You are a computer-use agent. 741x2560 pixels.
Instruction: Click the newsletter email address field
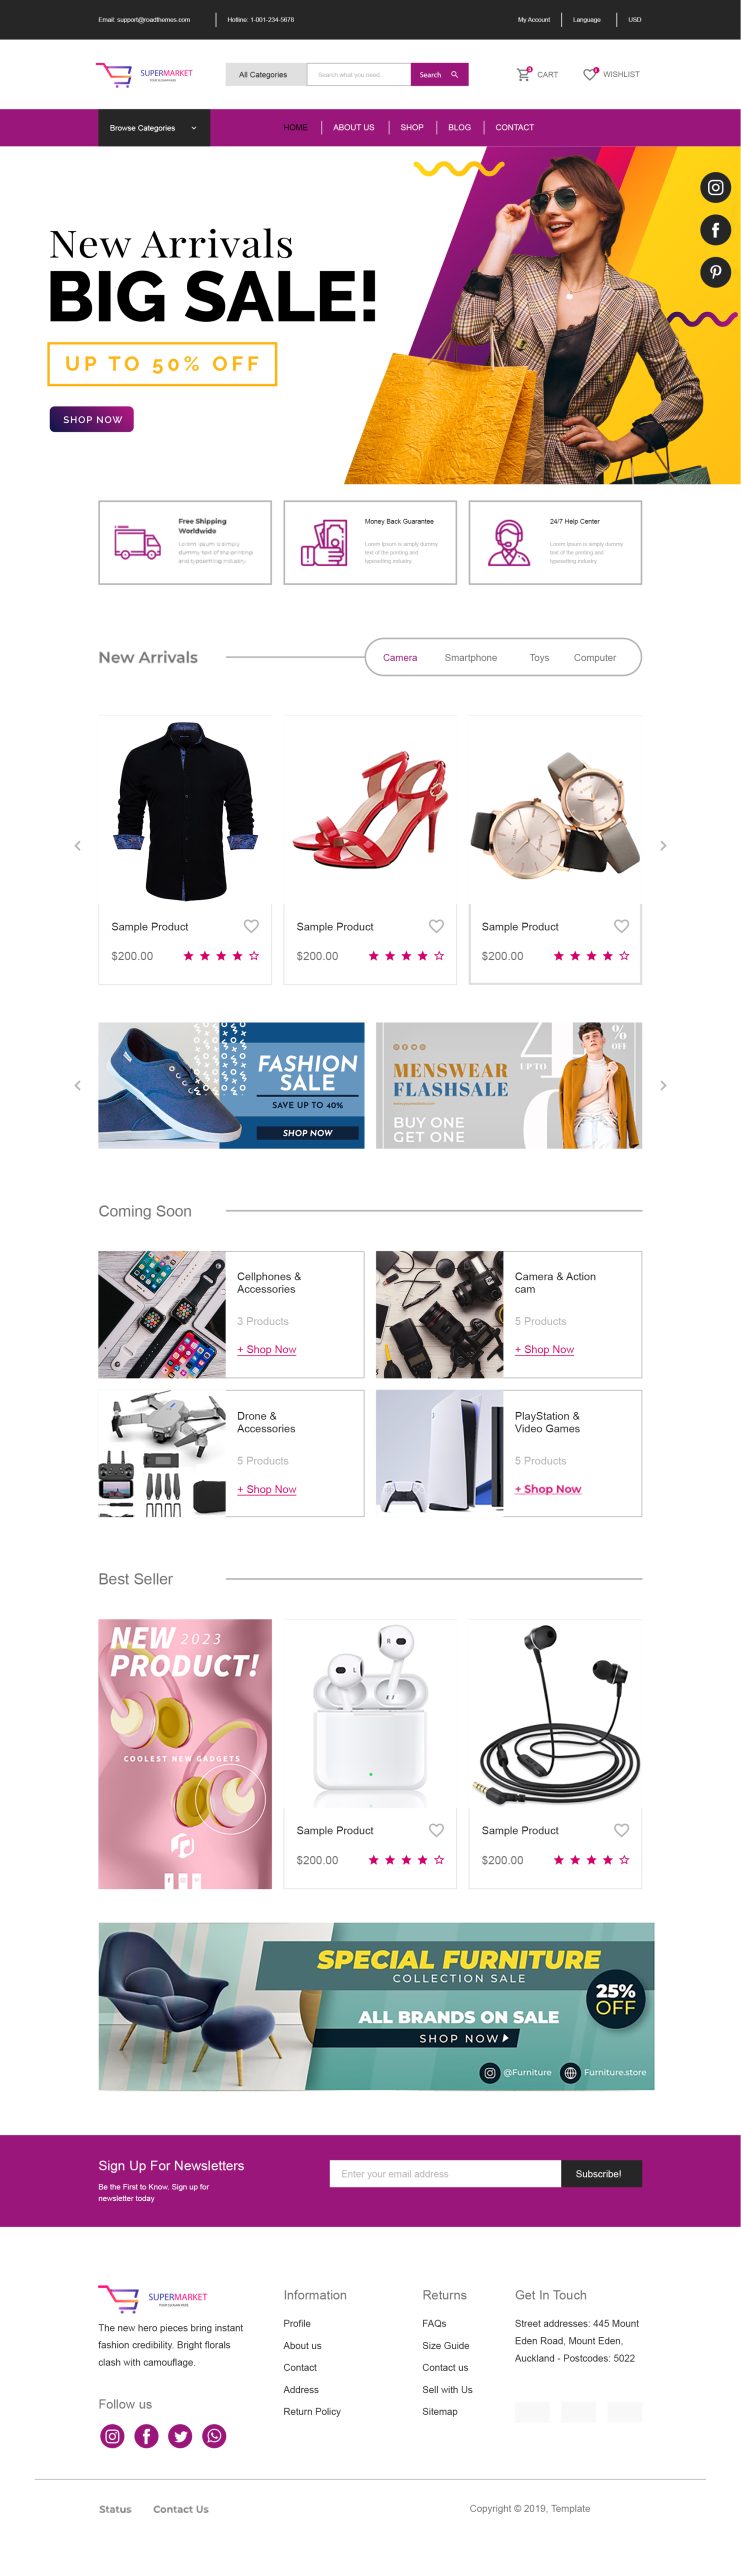[x=445, y=2173]
